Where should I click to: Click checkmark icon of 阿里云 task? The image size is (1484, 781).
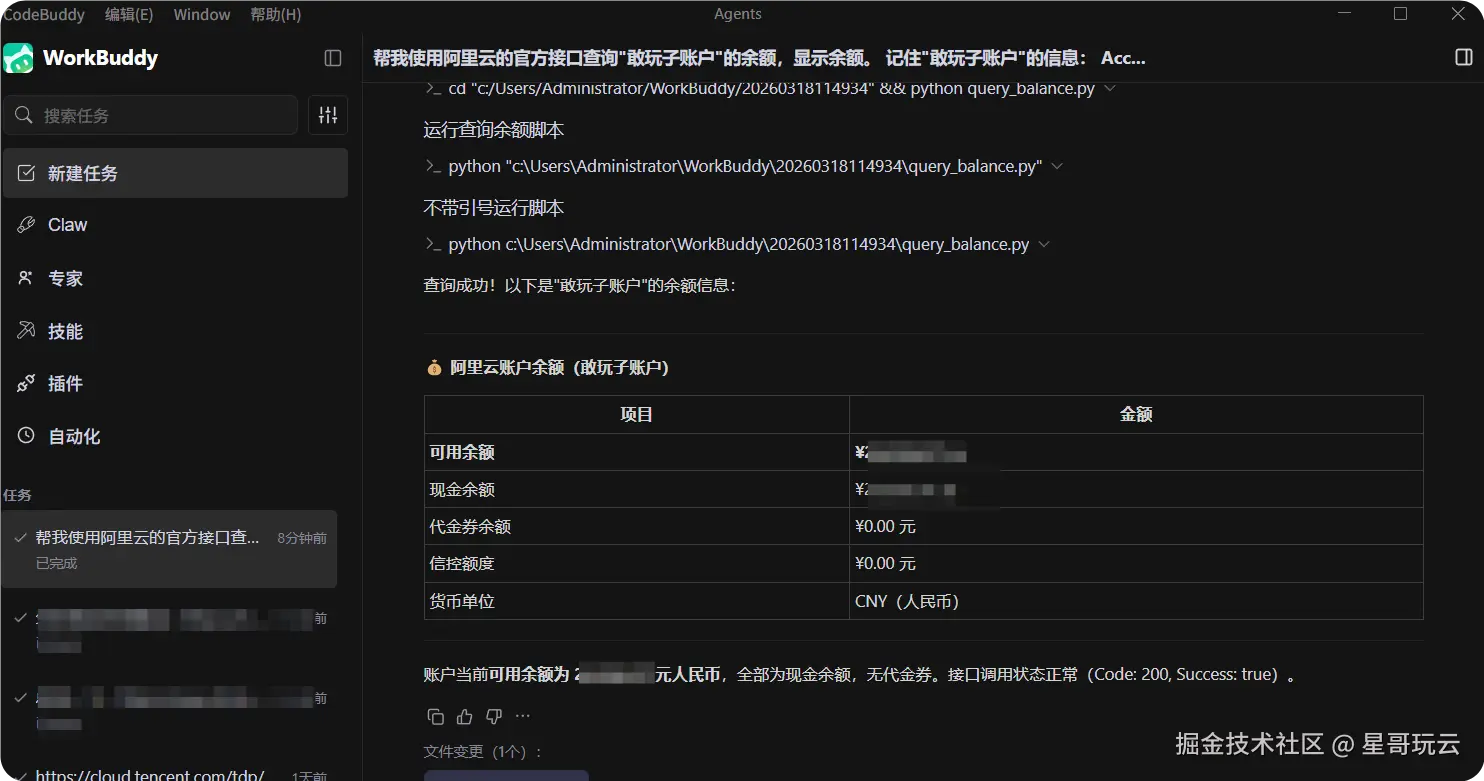pos(20,538)
